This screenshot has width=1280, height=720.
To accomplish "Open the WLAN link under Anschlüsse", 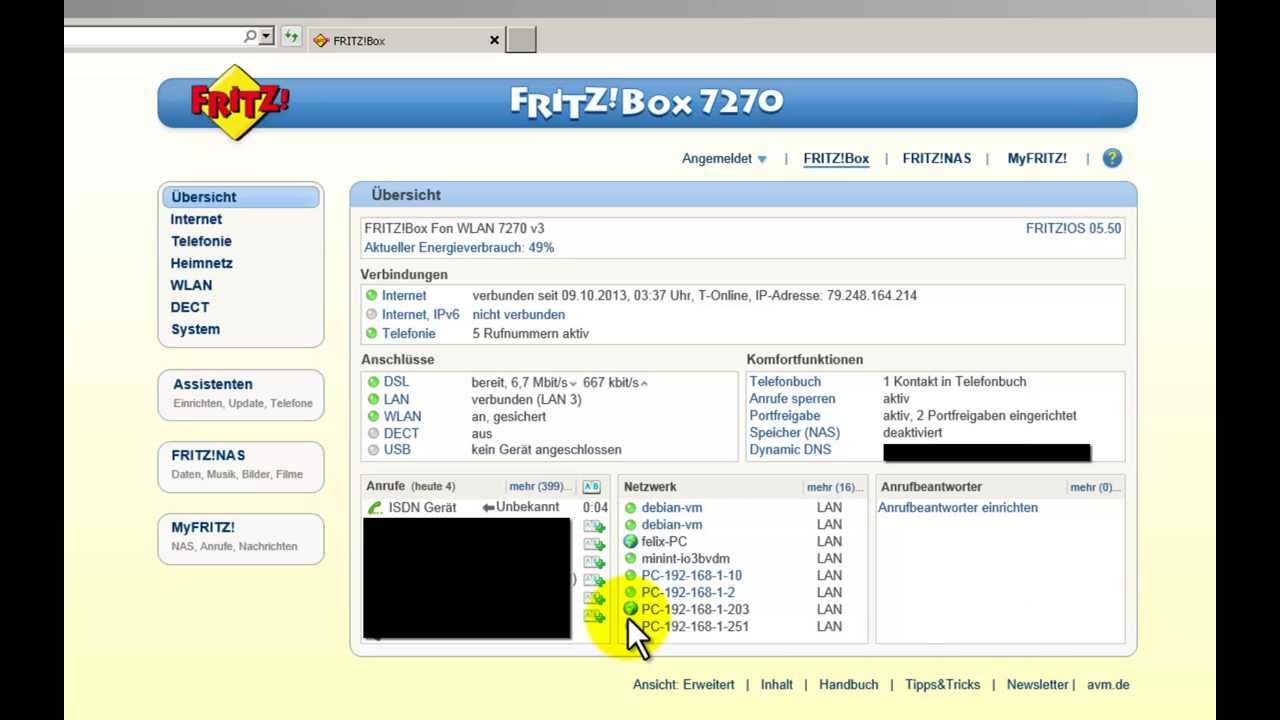I will [402, 416].
